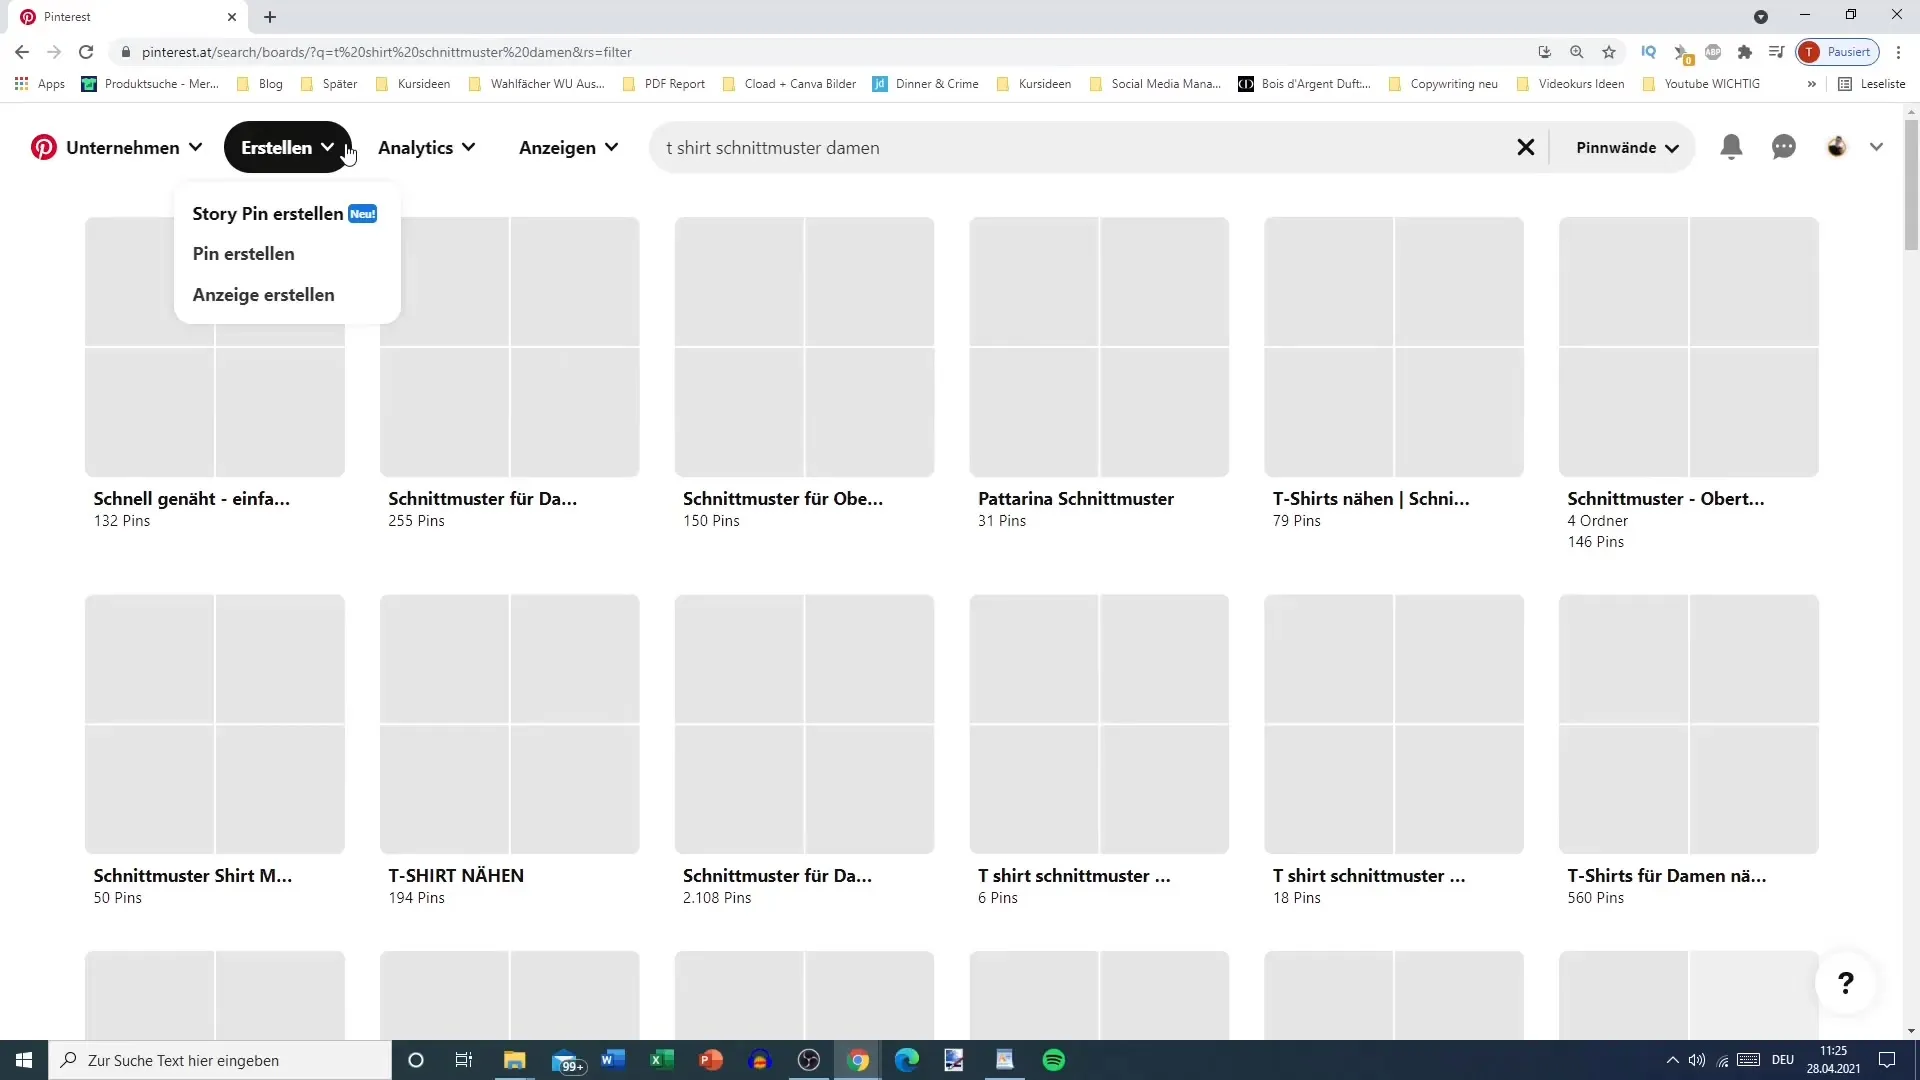This screenshot has width=1920, height=1080.
Task: Open Chrome extensions puzzle icon
Action: 1745,52
